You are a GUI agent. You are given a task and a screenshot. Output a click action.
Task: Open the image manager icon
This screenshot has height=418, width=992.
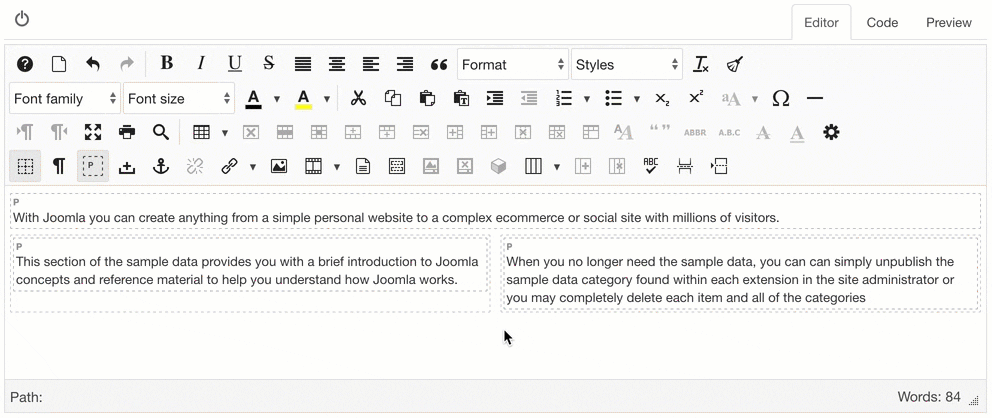click(279, 166)
